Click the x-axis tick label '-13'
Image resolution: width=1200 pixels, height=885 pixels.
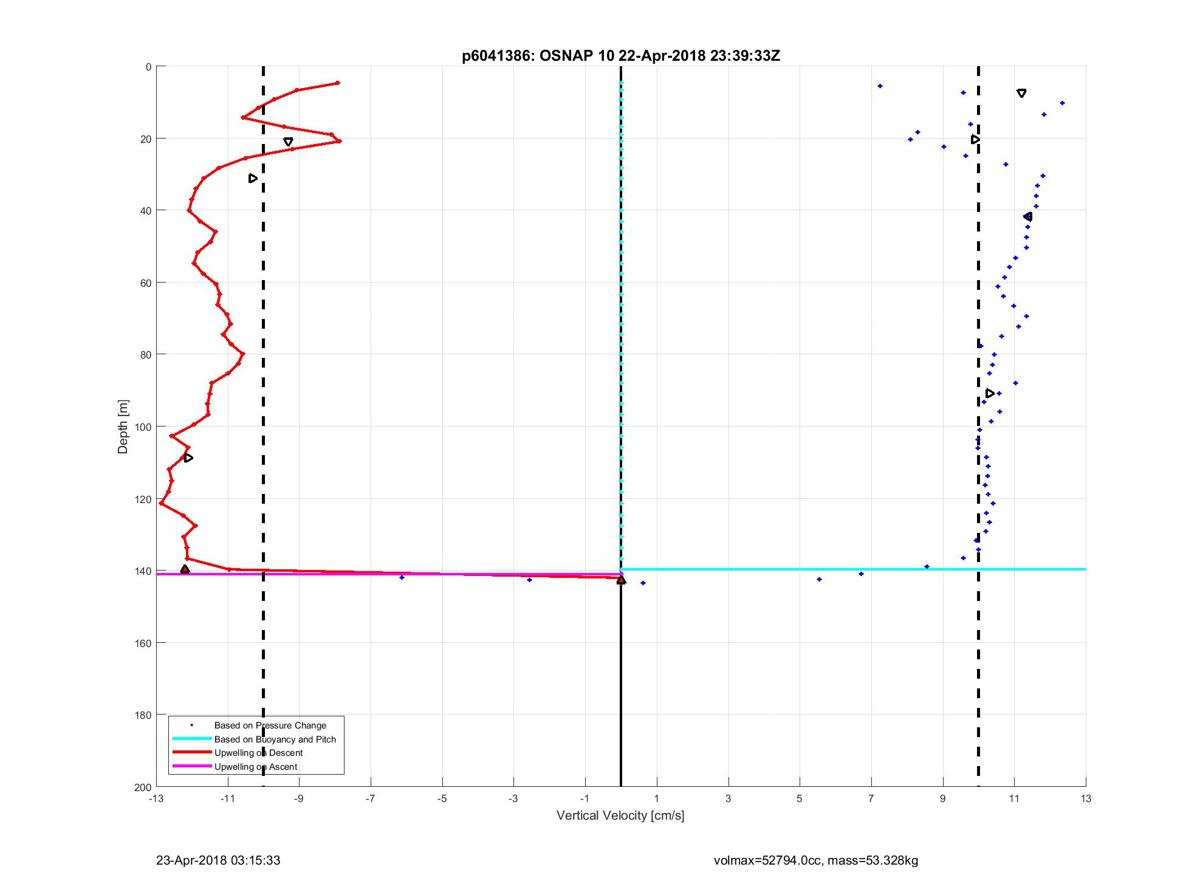tap(156, 799)
